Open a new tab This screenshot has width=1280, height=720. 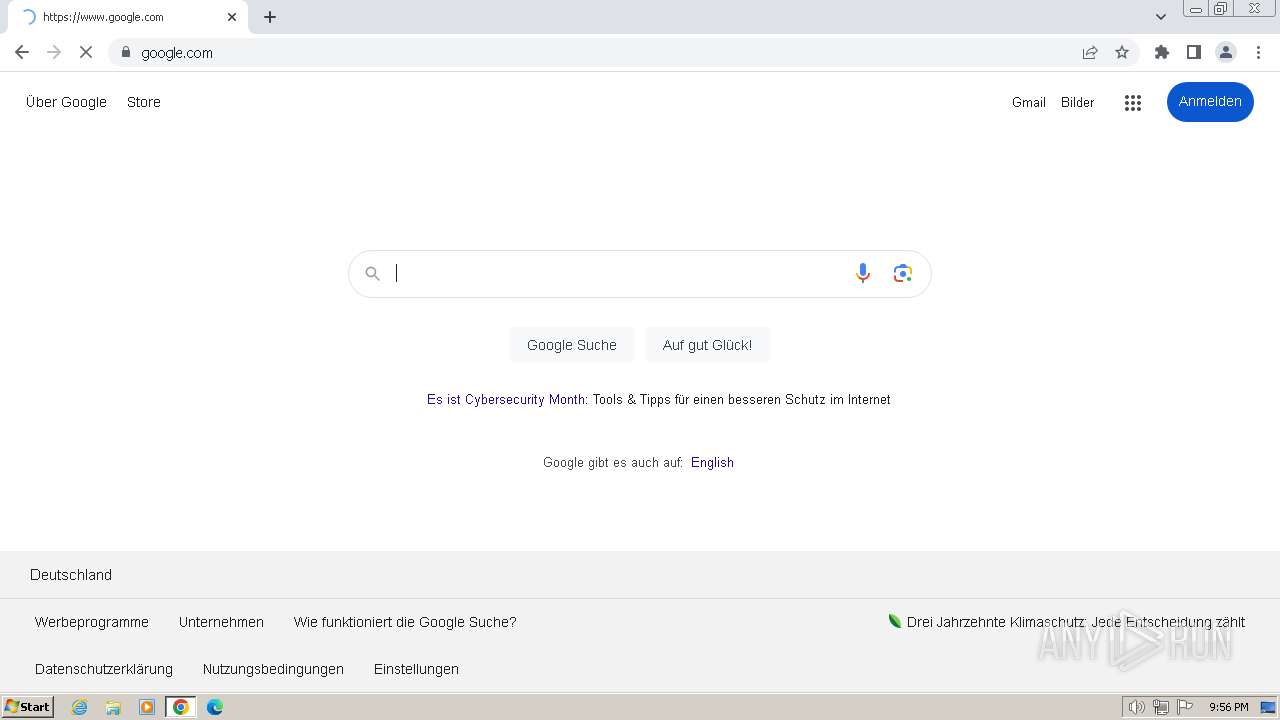pos(270,17)
